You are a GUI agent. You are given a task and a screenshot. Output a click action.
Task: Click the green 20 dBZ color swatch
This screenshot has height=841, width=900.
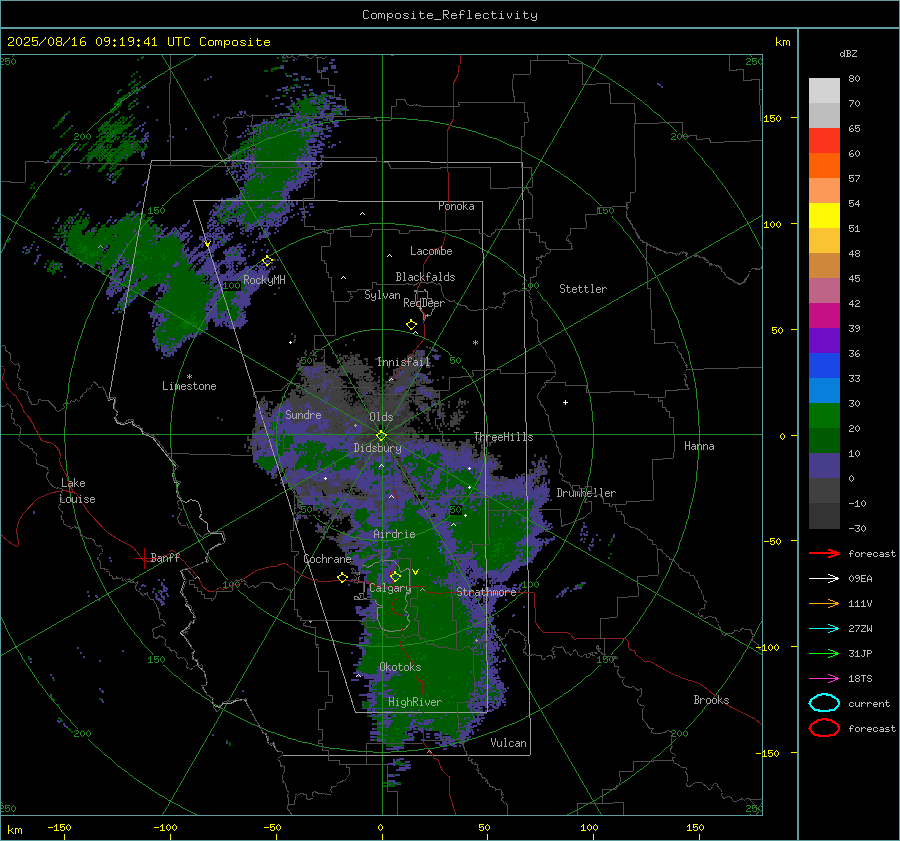coord(824,416)
